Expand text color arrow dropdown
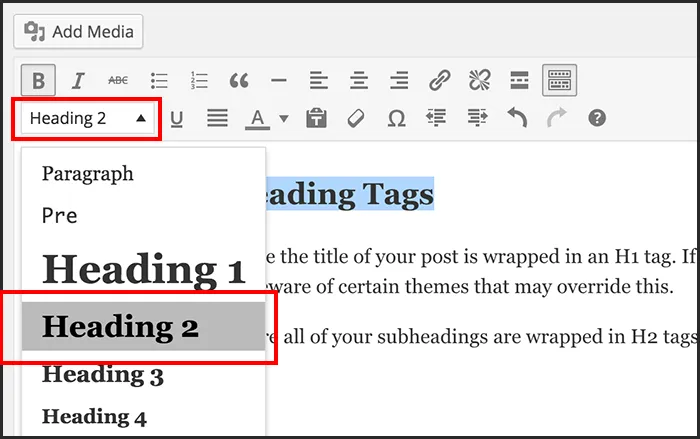700x439 pixels. point(283,119)
